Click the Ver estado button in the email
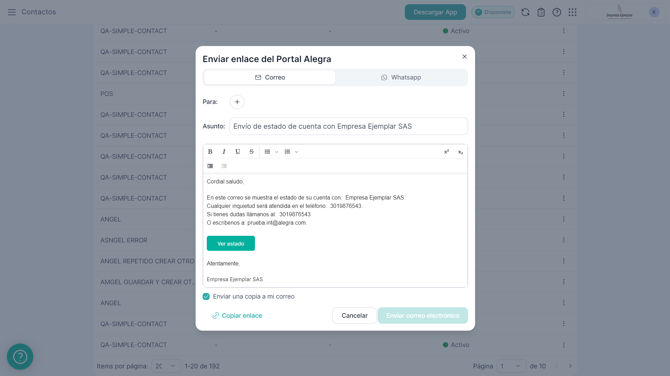The image size is (670, 376). click(x=231, y=244)
